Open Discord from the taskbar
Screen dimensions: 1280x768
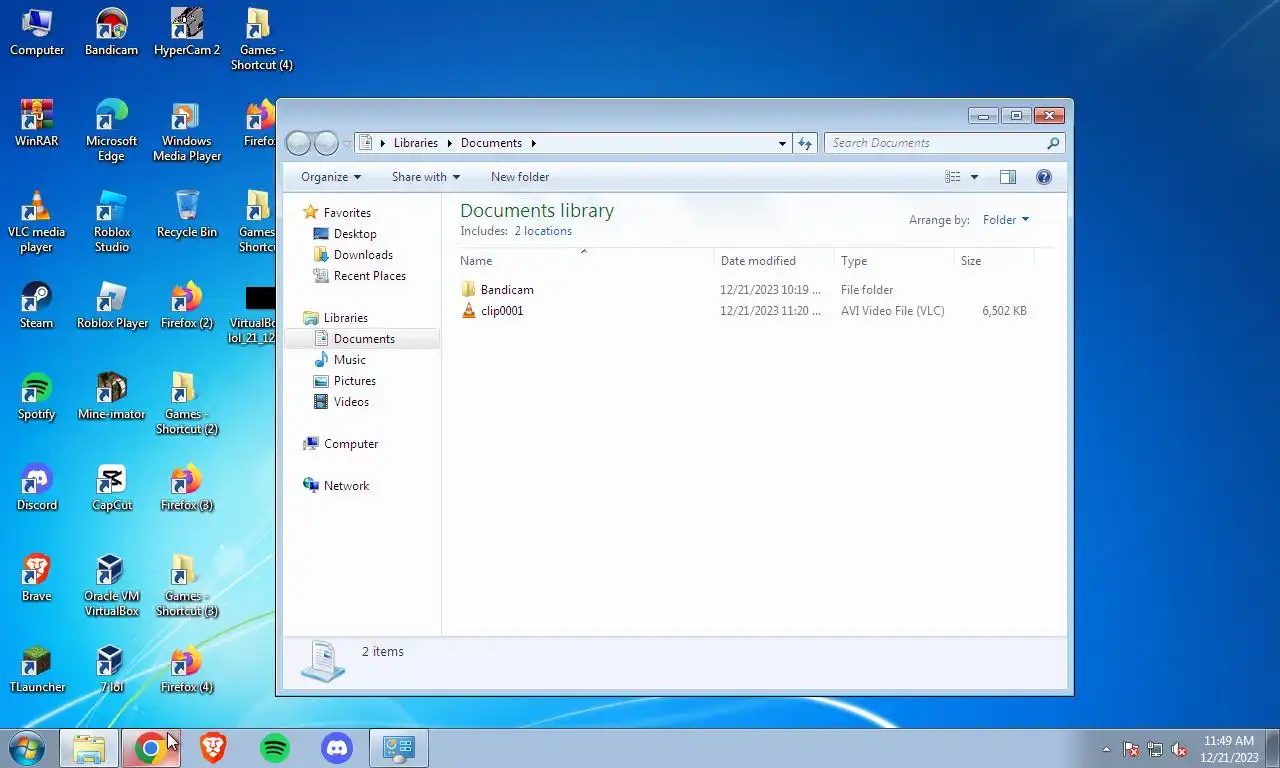[337, 748]
